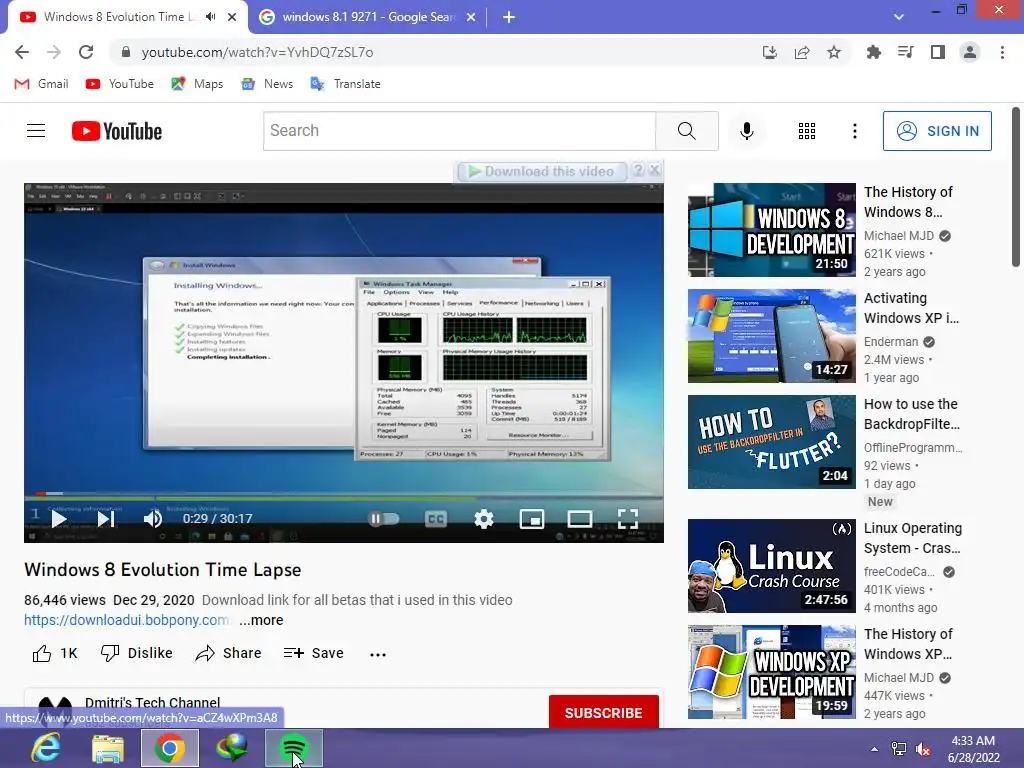Open the Maps bookmark
The height and width of the screenshot is (768, 1024).
click(x=197, y=84)
